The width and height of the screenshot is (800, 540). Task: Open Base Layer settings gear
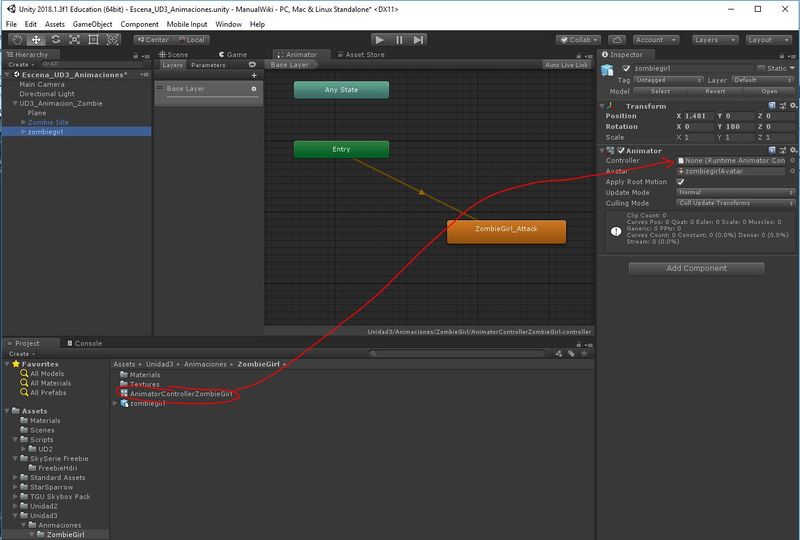pos(254,89)
